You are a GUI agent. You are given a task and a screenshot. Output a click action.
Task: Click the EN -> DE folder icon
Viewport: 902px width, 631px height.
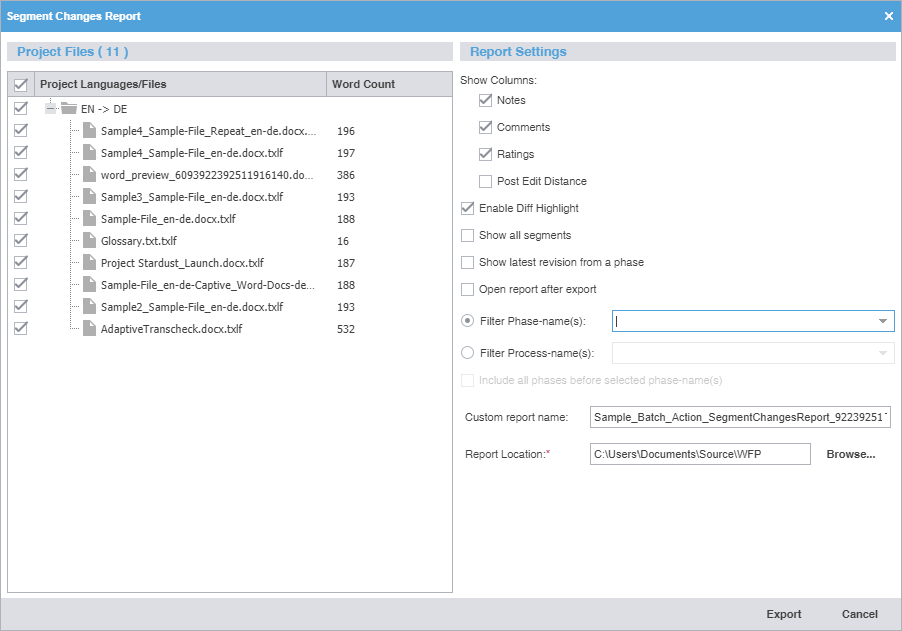tap(68, 108)
